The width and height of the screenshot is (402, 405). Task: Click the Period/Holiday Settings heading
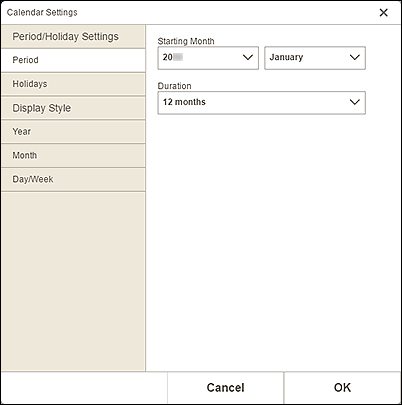(66, 36)
